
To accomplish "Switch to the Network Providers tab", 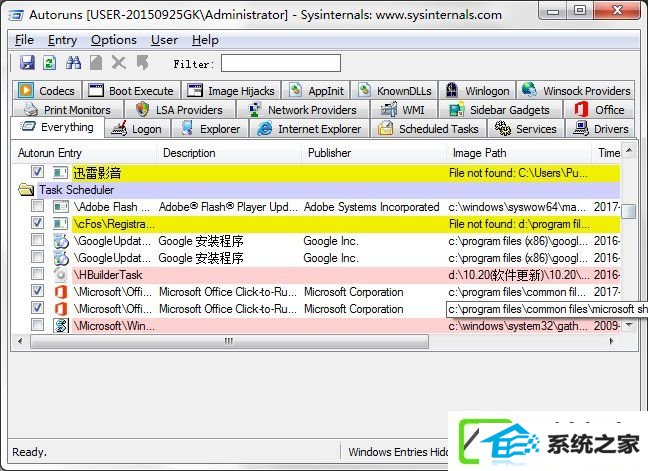I will point(303,110).
